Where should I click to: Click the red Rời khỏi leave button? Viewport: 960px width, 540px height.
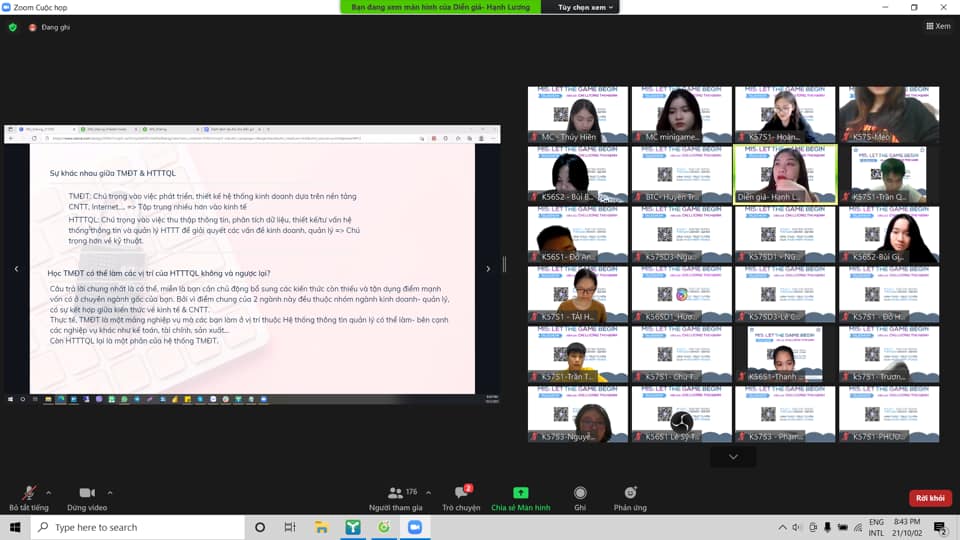929,498
